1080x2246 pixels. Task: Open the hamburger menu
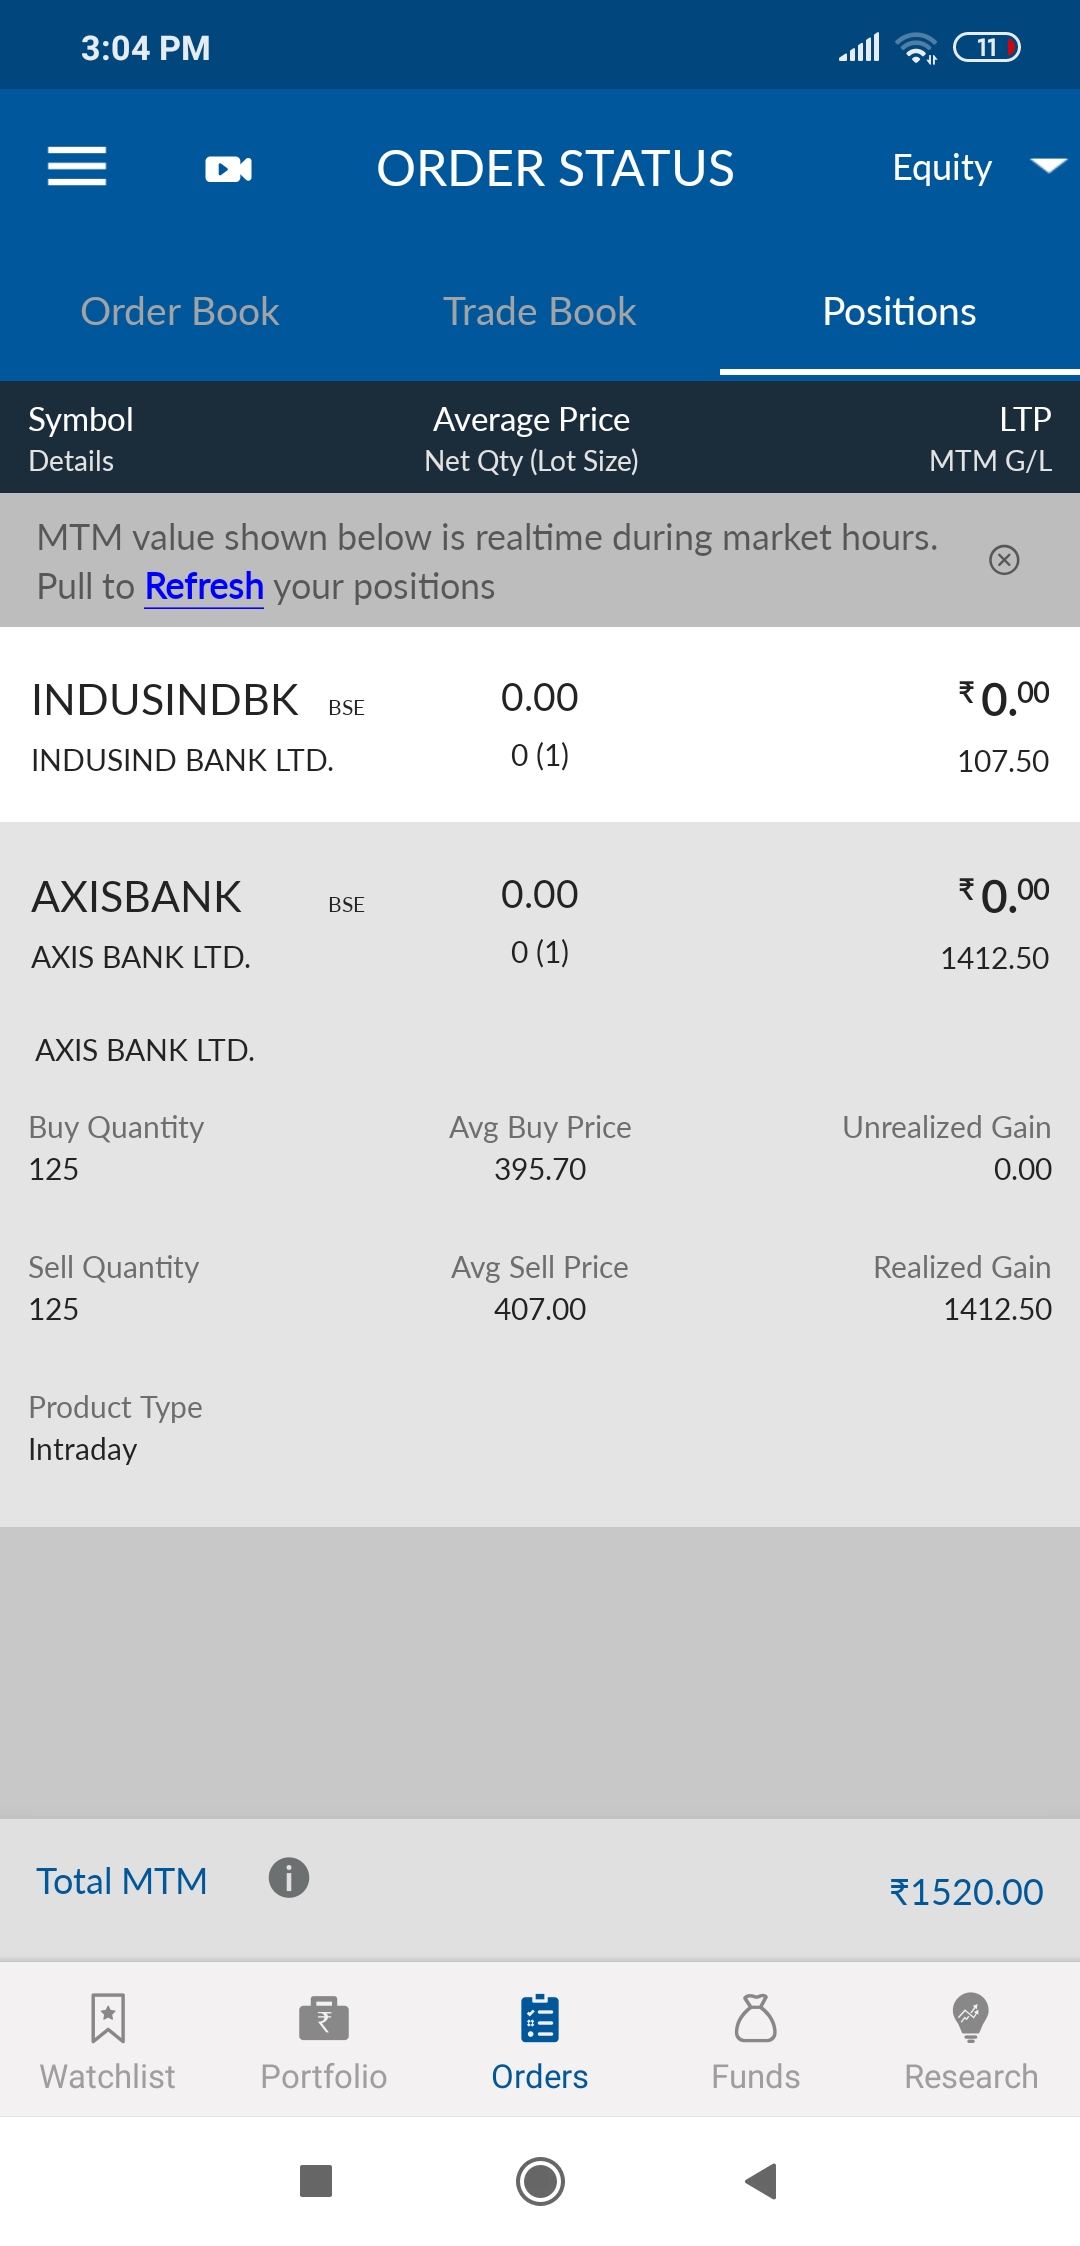click(x=77, y=167)
